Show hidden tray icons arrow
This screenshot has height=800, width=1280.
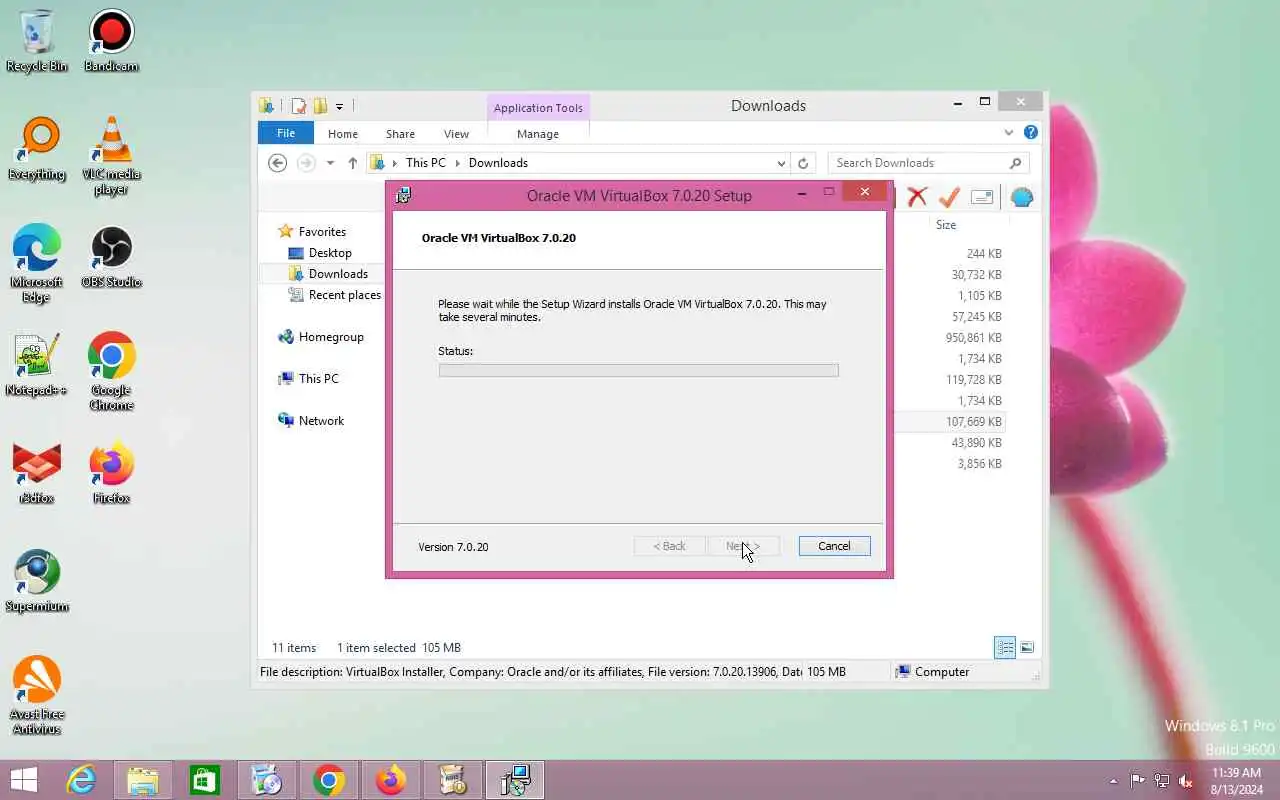pyautogui.click(x=1113, y=781)
